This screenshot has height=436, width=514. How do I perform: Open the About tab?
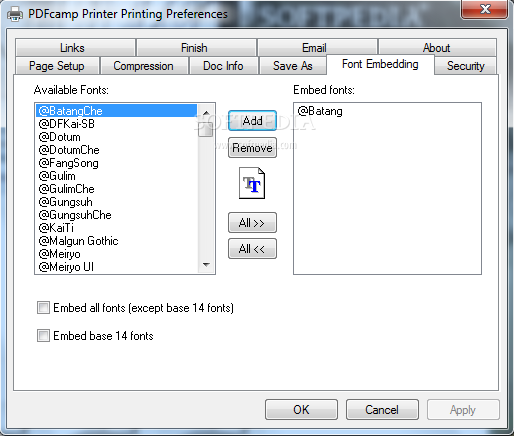tap(437, 48)
